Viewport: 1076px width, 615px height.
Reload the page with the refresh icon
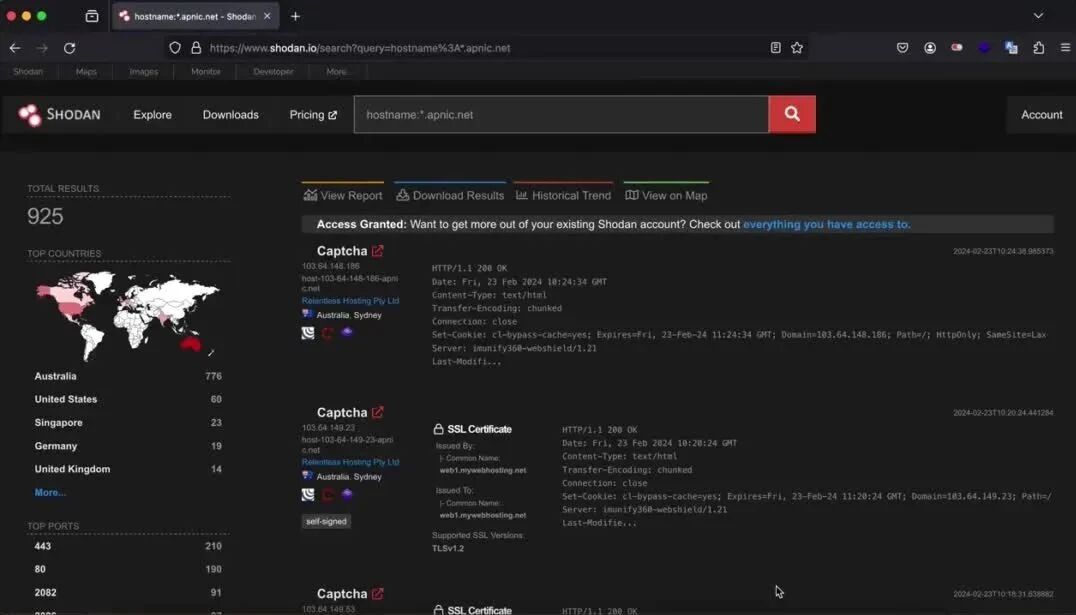pos(69,48)
